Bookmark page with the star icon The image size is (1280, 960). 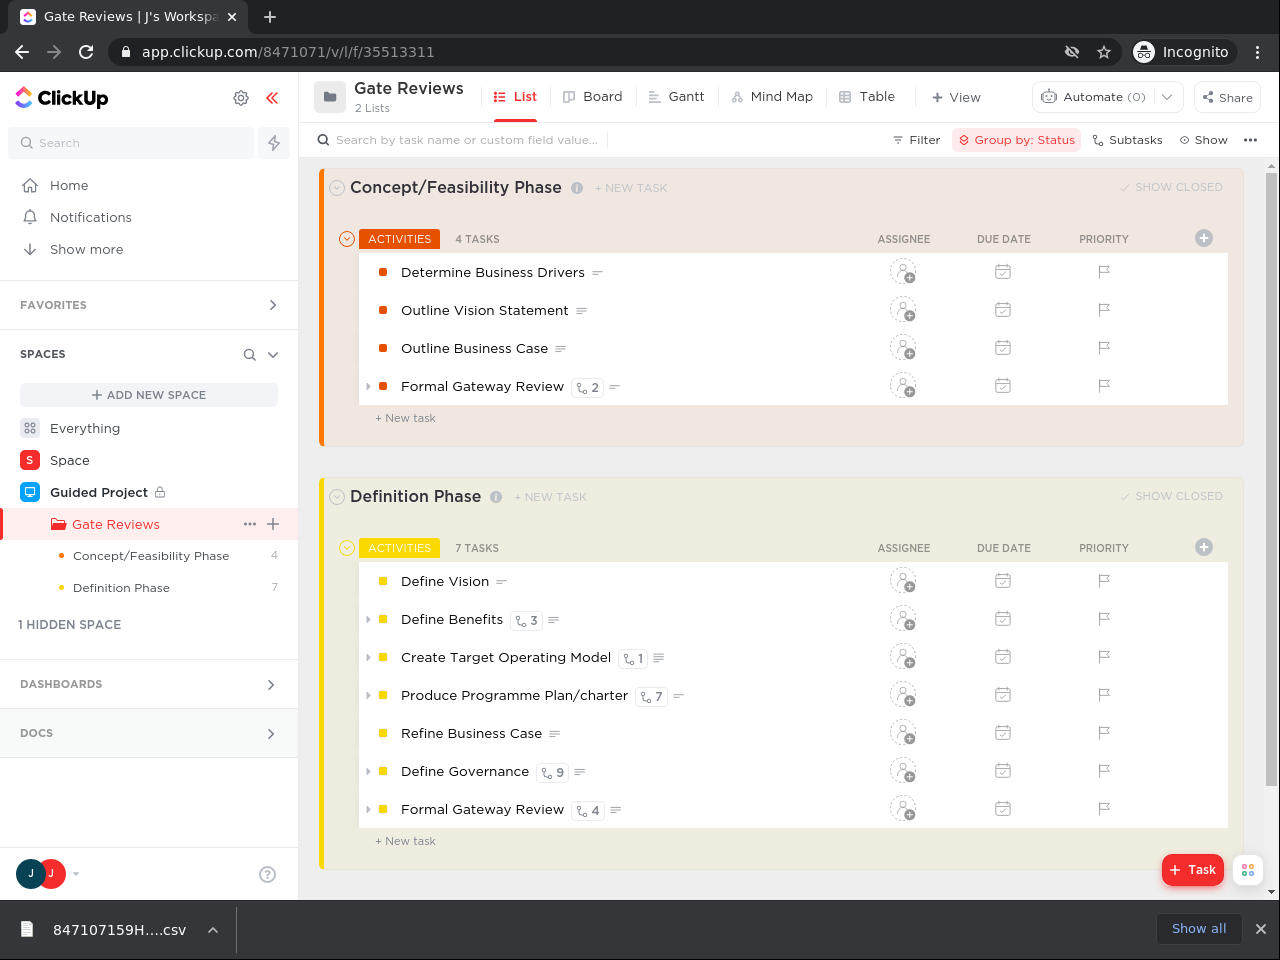(1104, 52)
